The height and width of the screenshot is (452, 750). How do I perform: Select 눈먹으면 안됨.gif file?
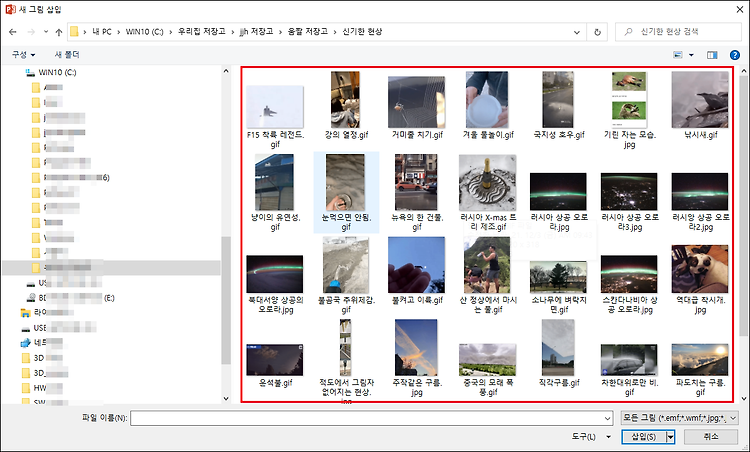346,193
